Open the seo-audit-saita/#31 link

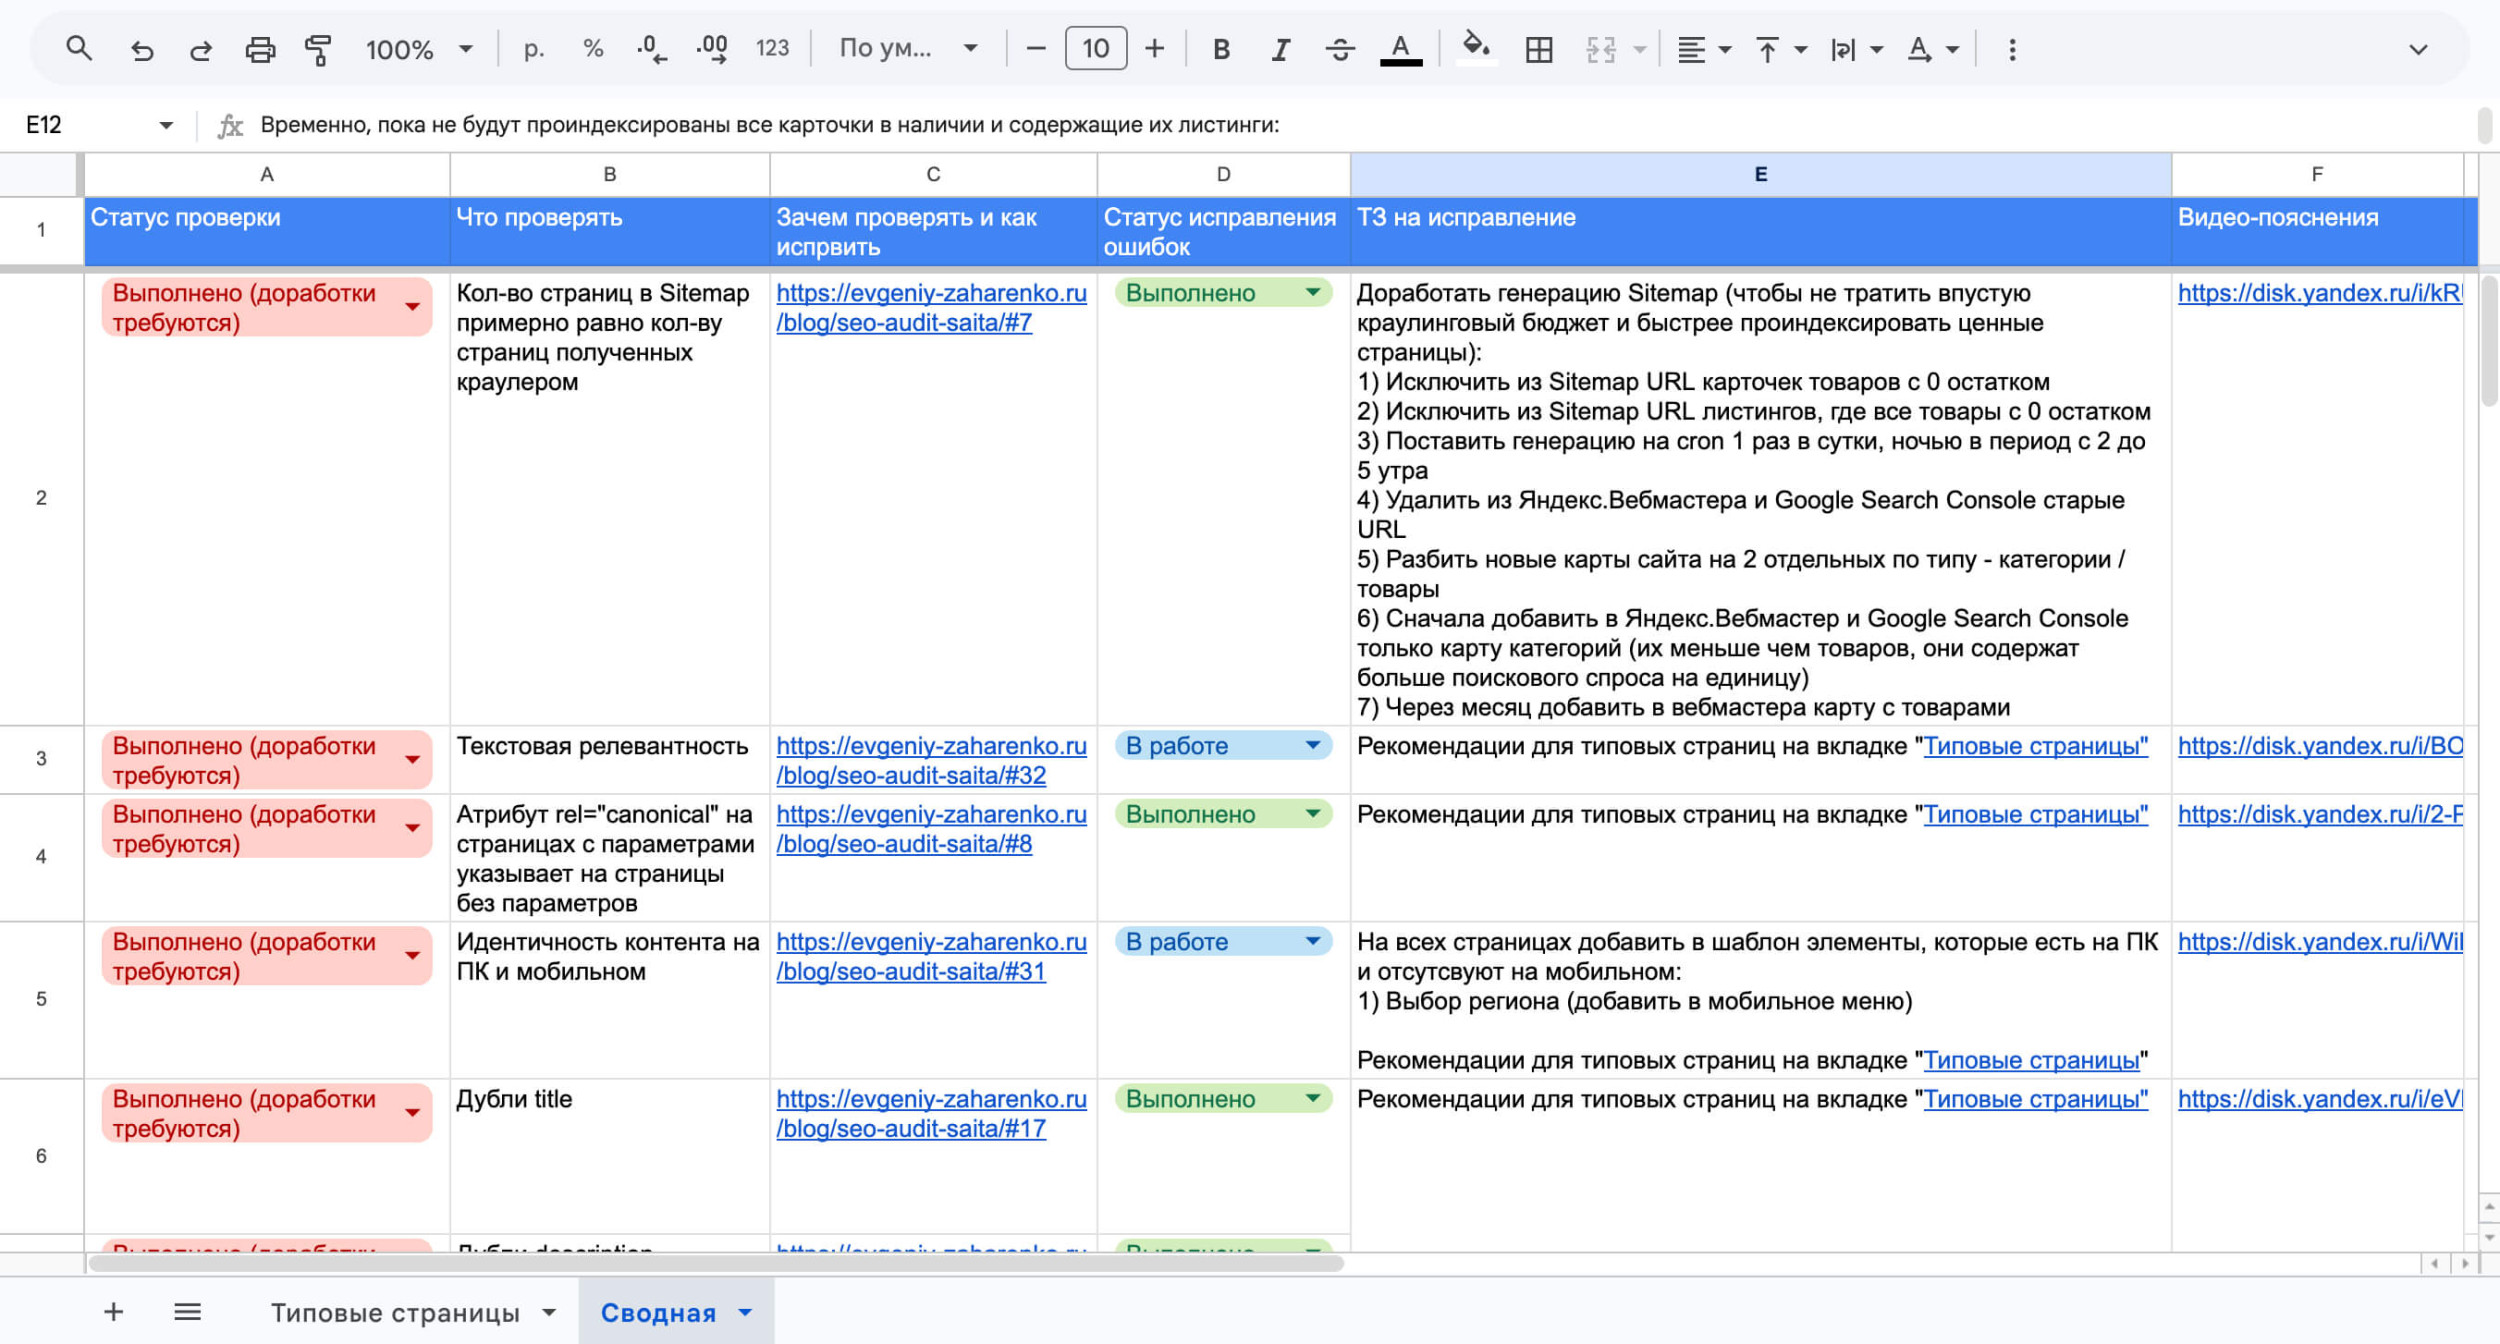[x=931, y=956]
